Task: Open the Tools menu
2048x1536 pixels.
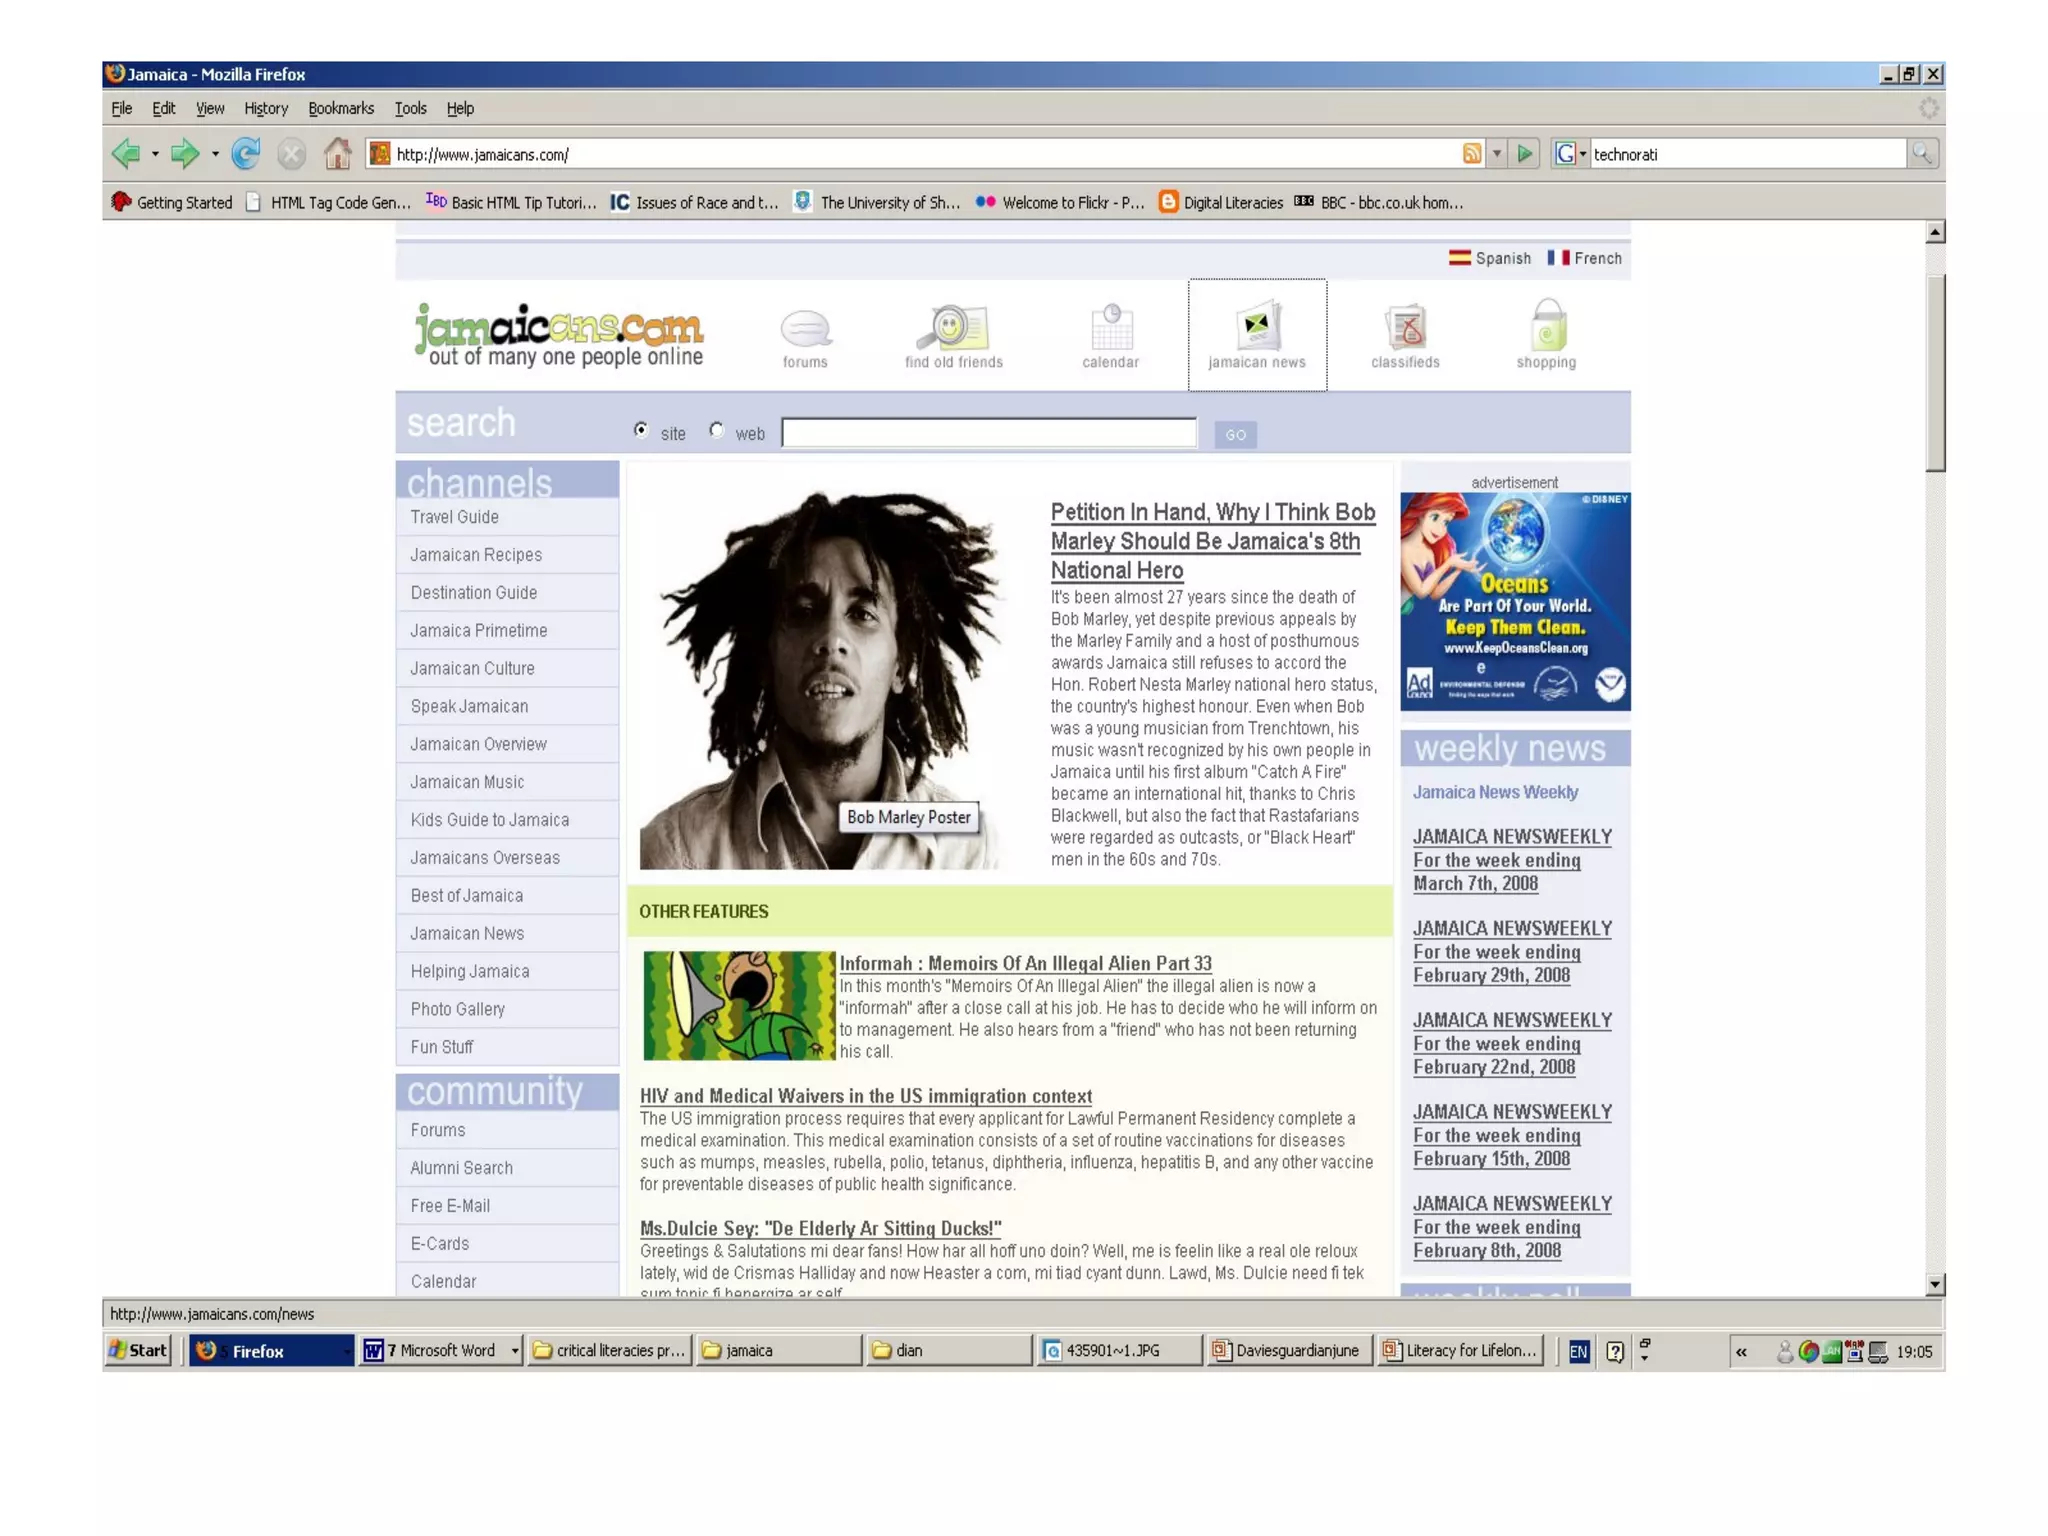Action: click(410, 108)
